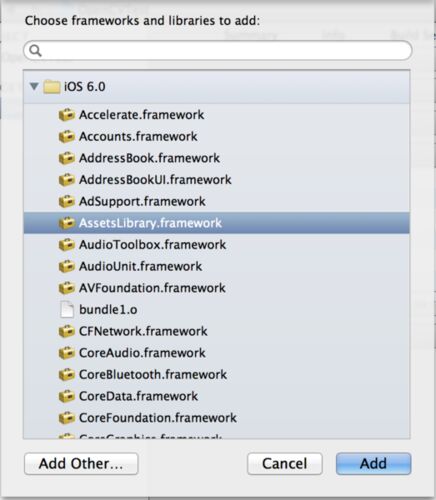Cancel the framework selection dialog
Image resolution: width=436 pixels, height=500 pixels.
pyautogui.click(x=285, y=464)
